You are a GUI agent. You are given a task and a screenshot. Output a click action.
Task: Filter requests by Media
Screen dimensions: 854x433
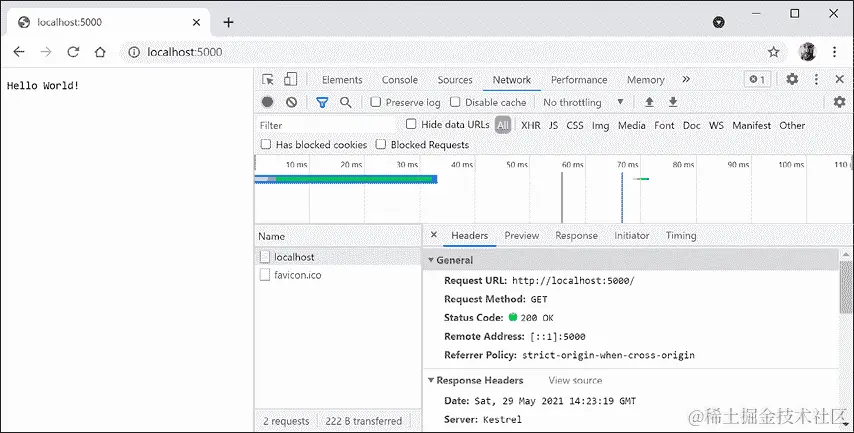tap(632, 125)
